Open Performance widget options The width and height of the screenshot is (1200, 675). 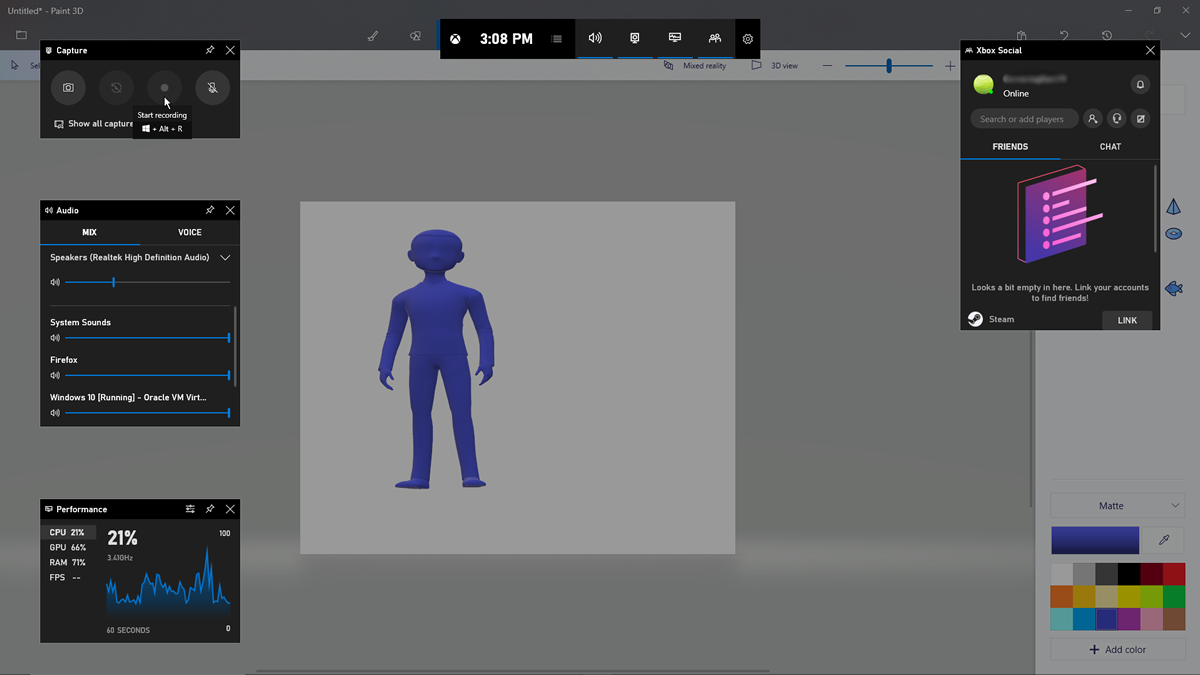click(190, 509)
